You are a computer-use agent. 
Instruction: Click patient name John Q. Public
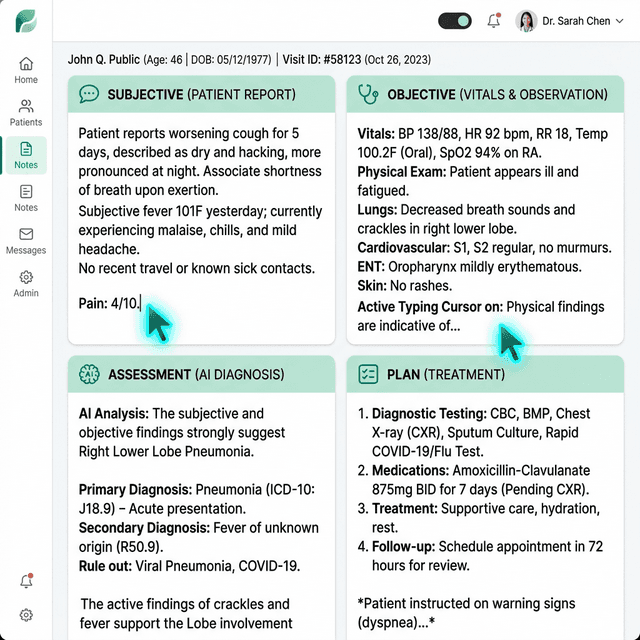click(x=104, y=59)
